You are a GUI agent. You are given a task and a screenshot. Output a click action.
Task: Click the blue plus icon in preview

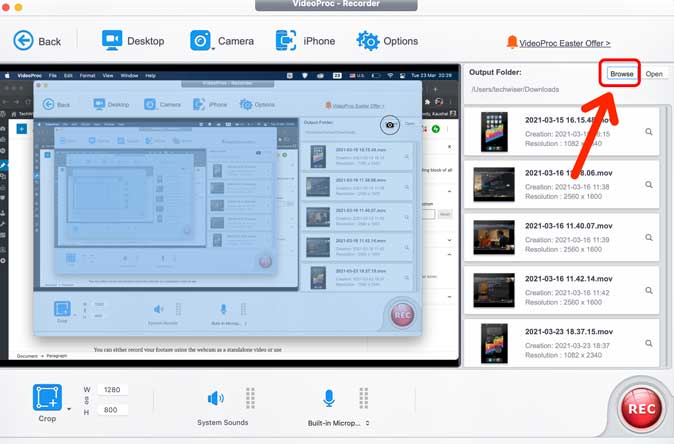[21, 129]
